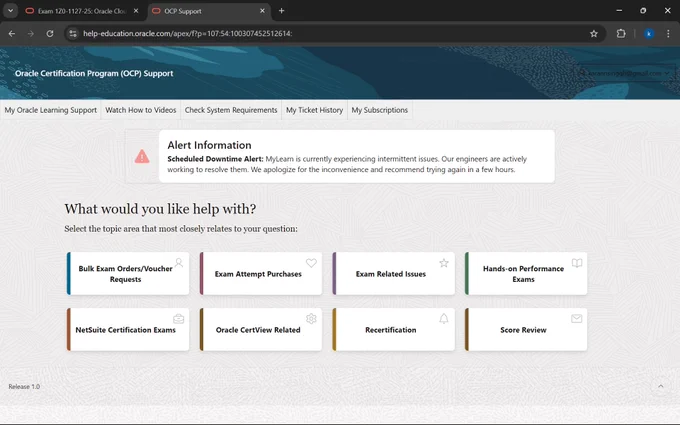Click envelope icon on Score Review card
Screen dimensions: 680x425
pyautogui.click(x=576, y=319)
